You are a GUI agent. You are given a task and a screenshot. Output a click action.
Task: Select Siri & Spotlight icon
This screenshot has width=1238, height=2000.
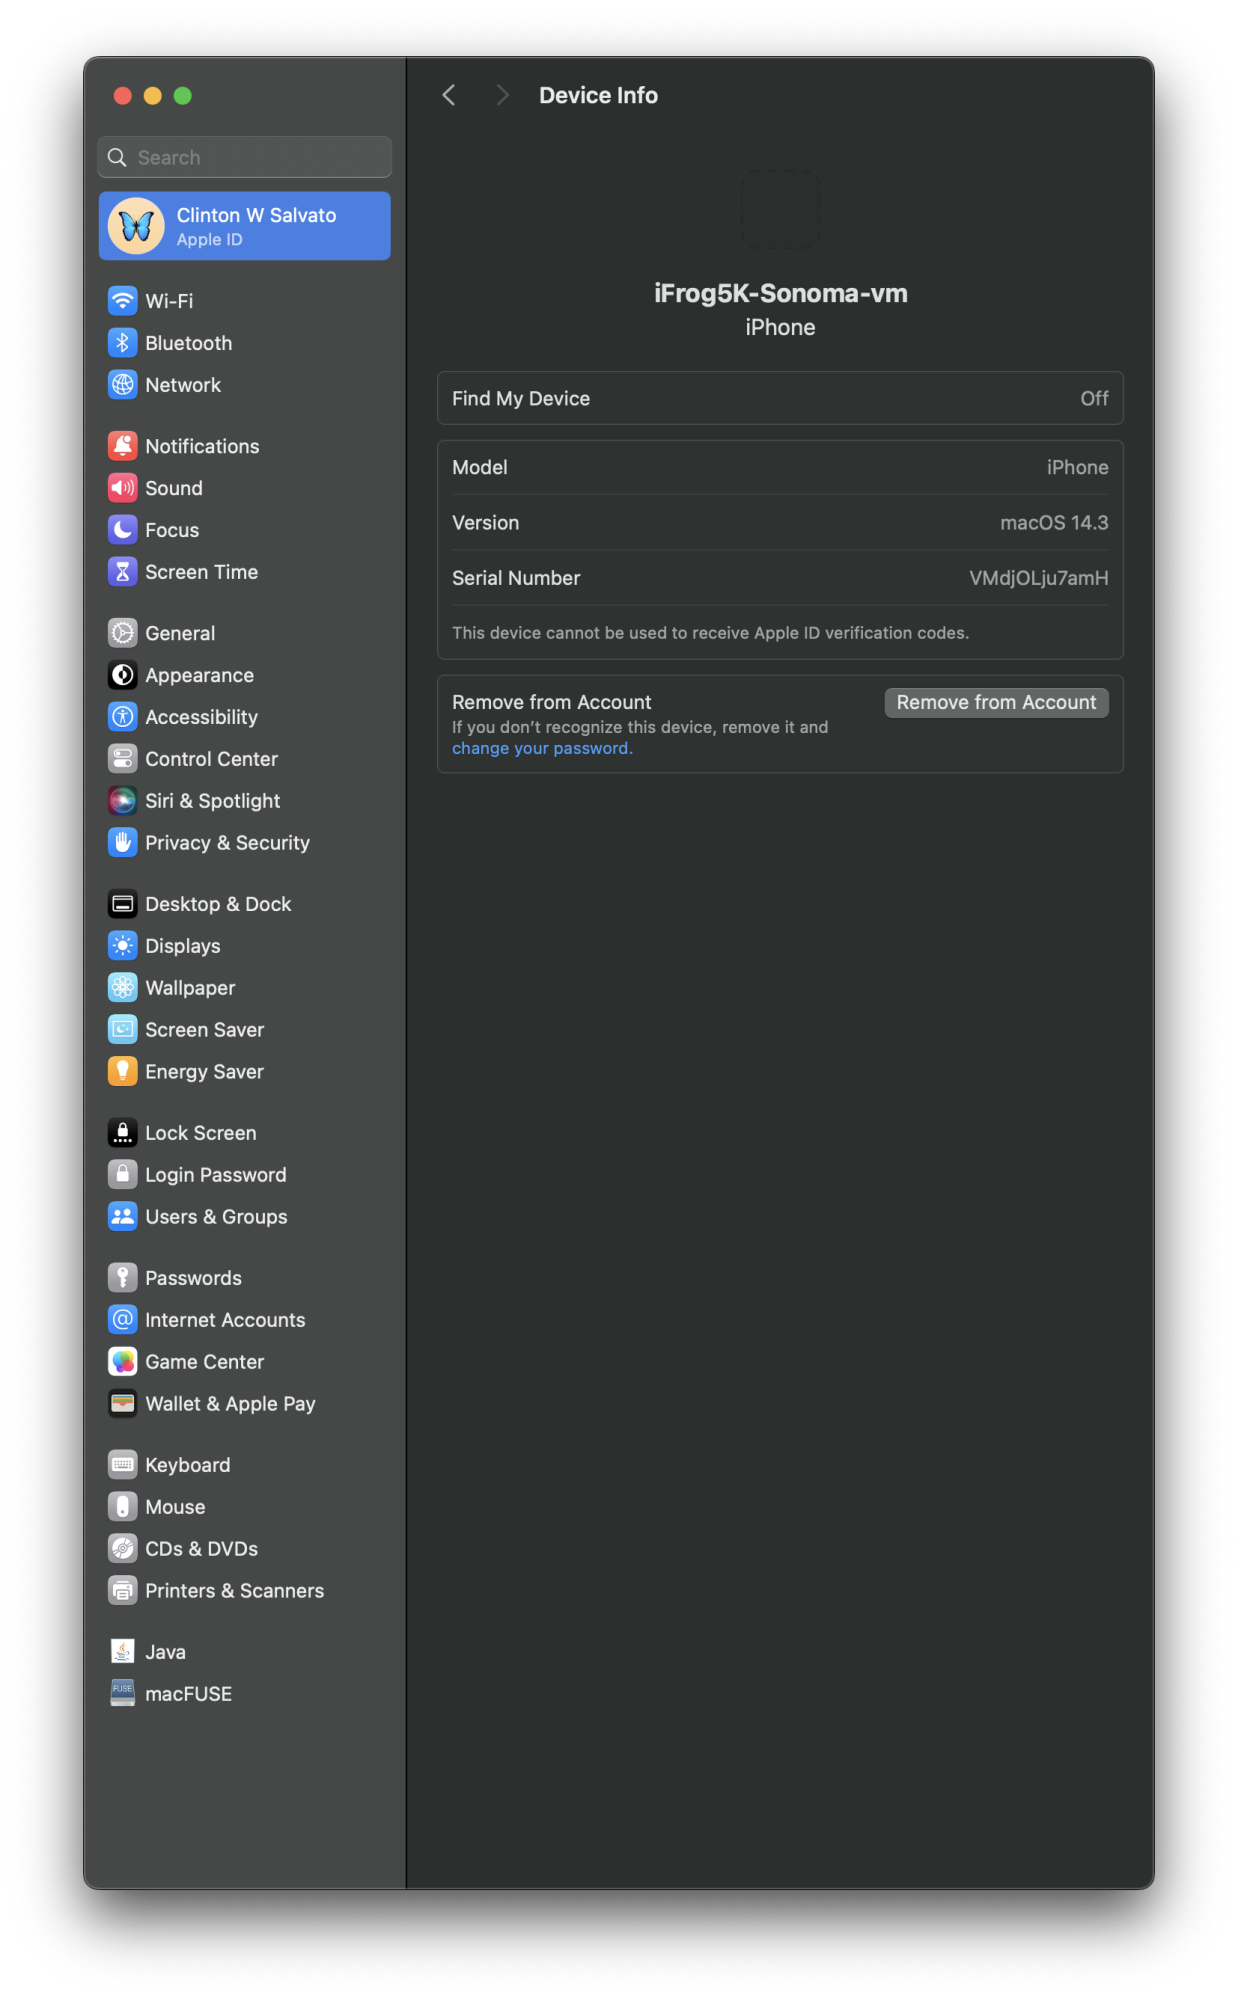click(122, 801)
